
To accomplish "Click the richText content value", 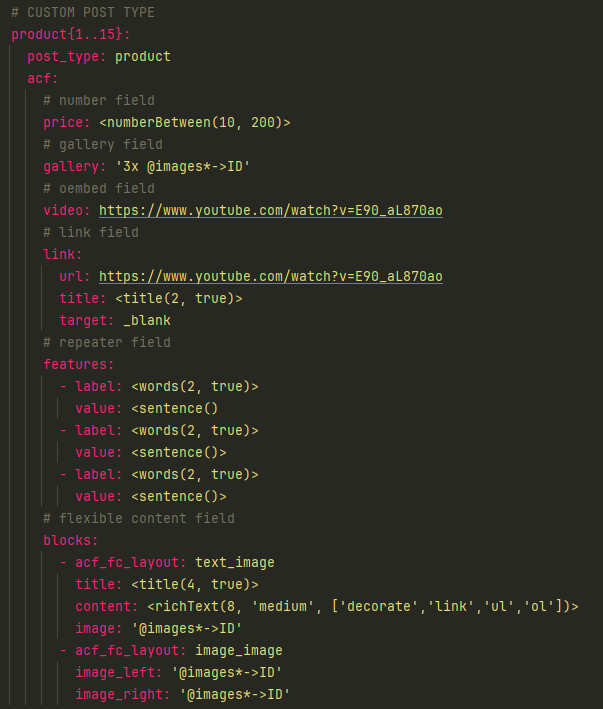I will coord(362,606).
